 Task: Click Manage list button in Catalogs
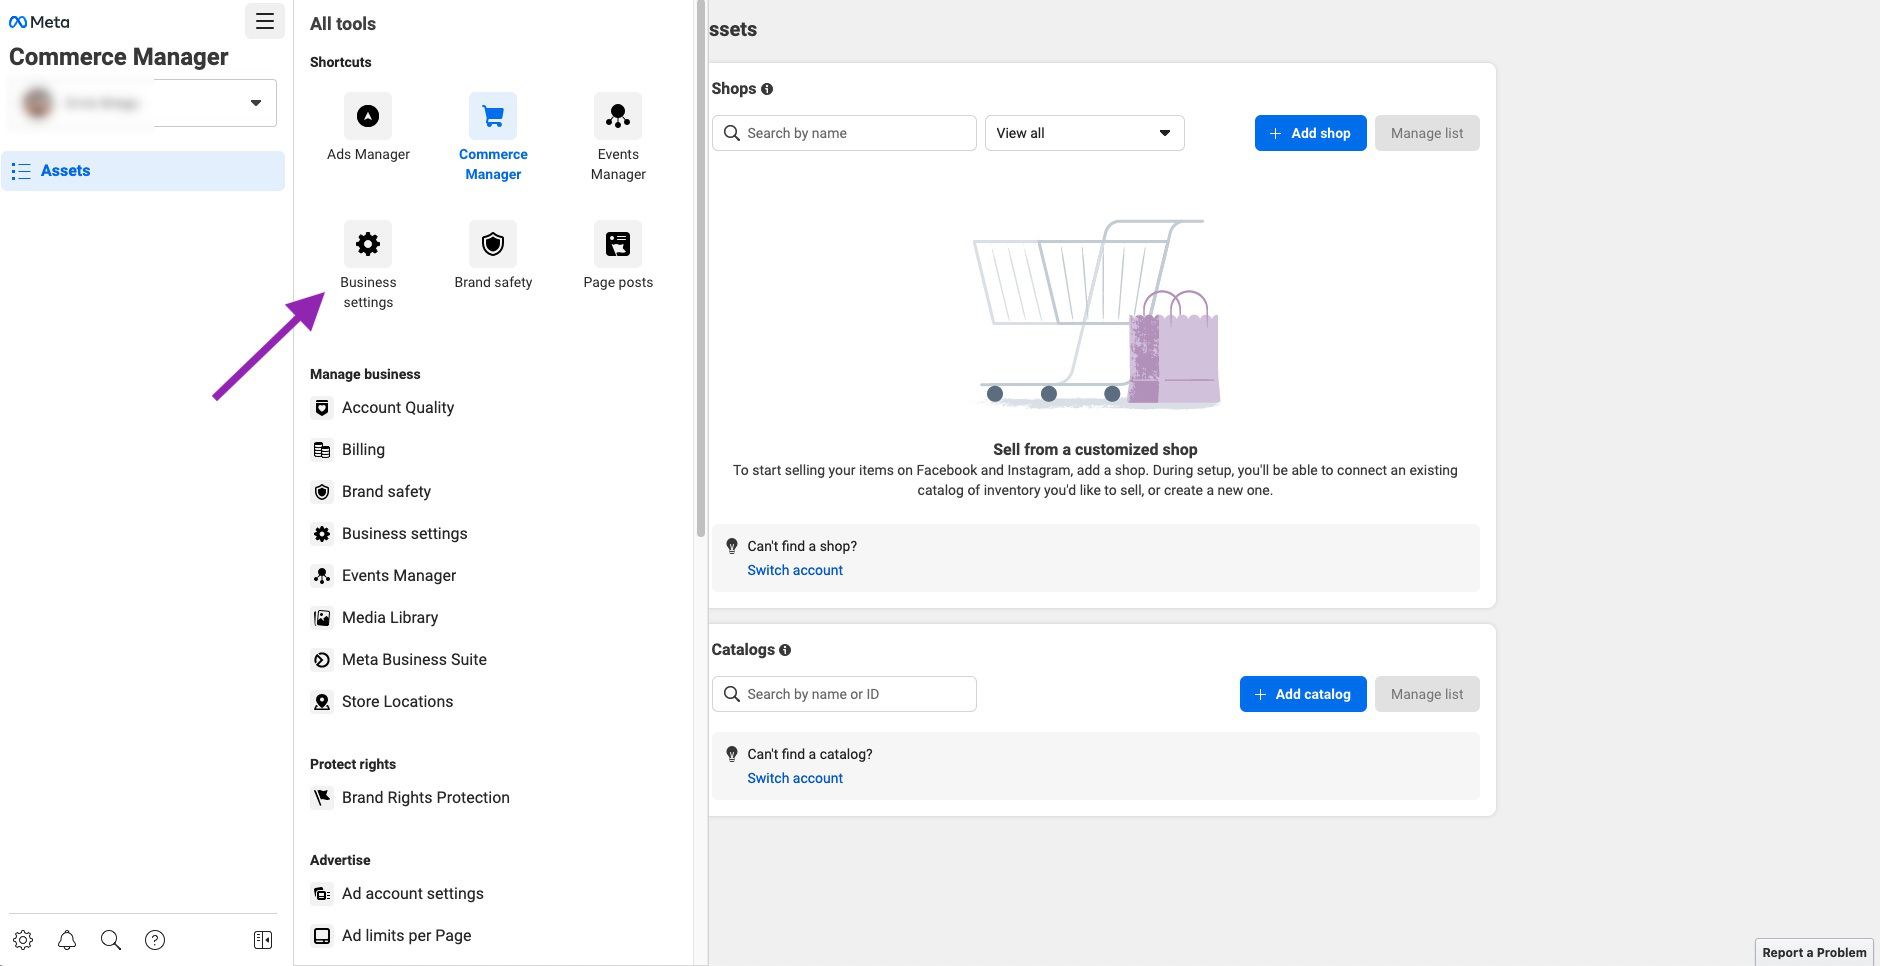coord(1427,694)
